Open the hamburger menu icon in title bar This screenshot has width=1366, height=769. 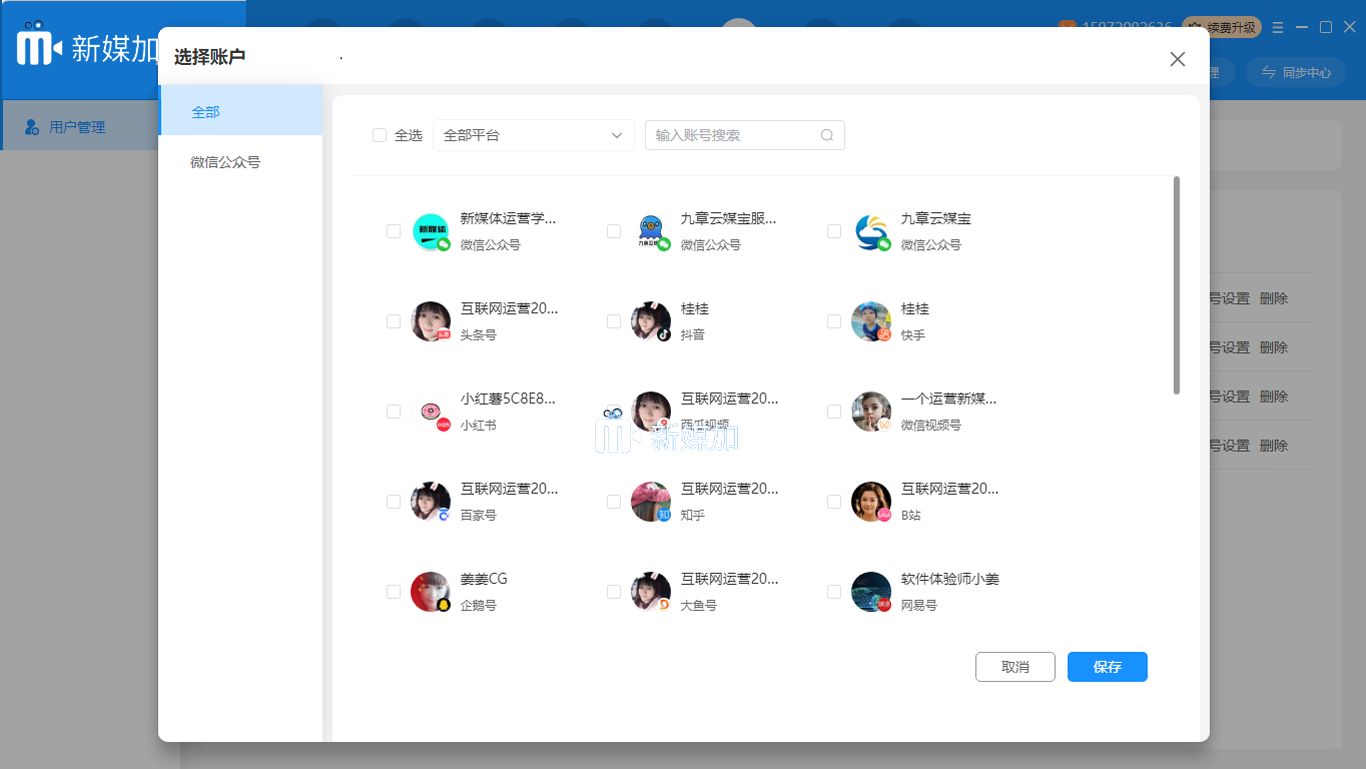[1278, 28]
